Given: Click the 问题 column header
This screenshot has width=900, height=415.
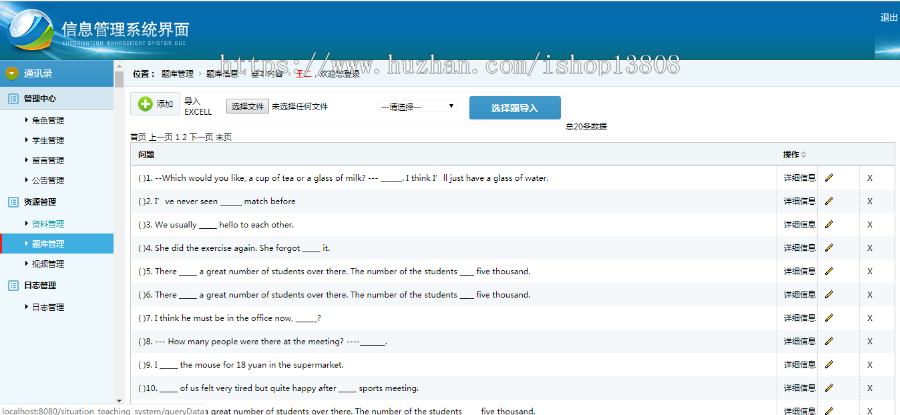Looking at the screenshot, I should [x=146, y=154].
